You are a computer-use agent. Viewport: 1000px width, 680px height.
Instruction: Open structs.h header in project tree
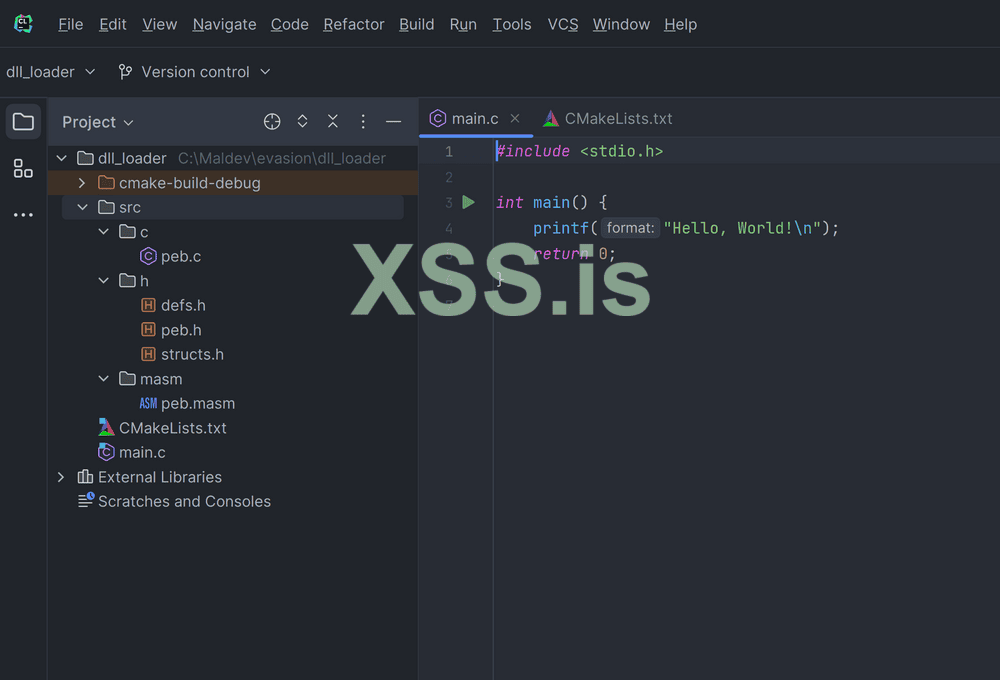pyautogui.click(x=191, y=354)
